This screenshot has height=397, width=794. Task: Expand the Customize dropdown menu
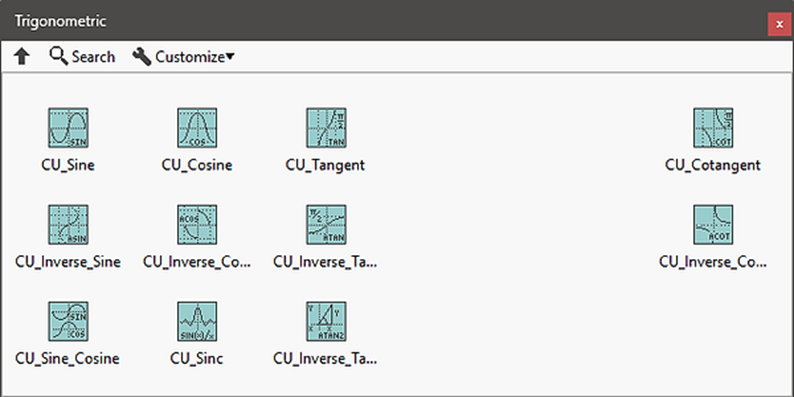(183, 57)
